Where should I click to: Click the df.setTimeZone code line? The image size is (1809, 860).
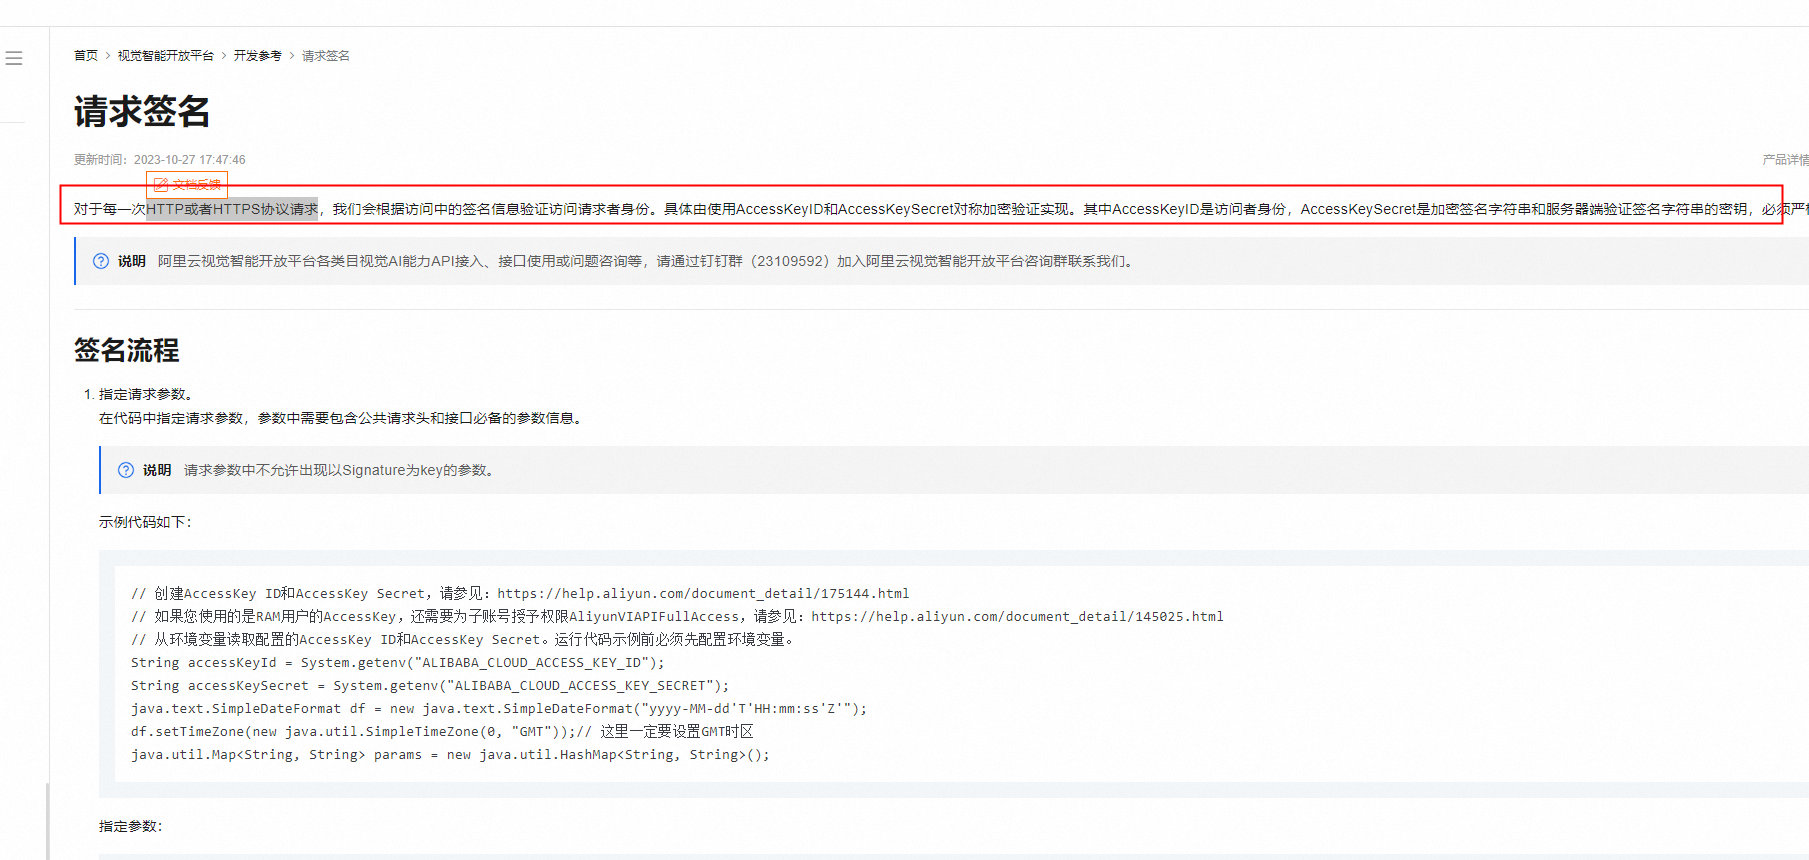(442, 732)
